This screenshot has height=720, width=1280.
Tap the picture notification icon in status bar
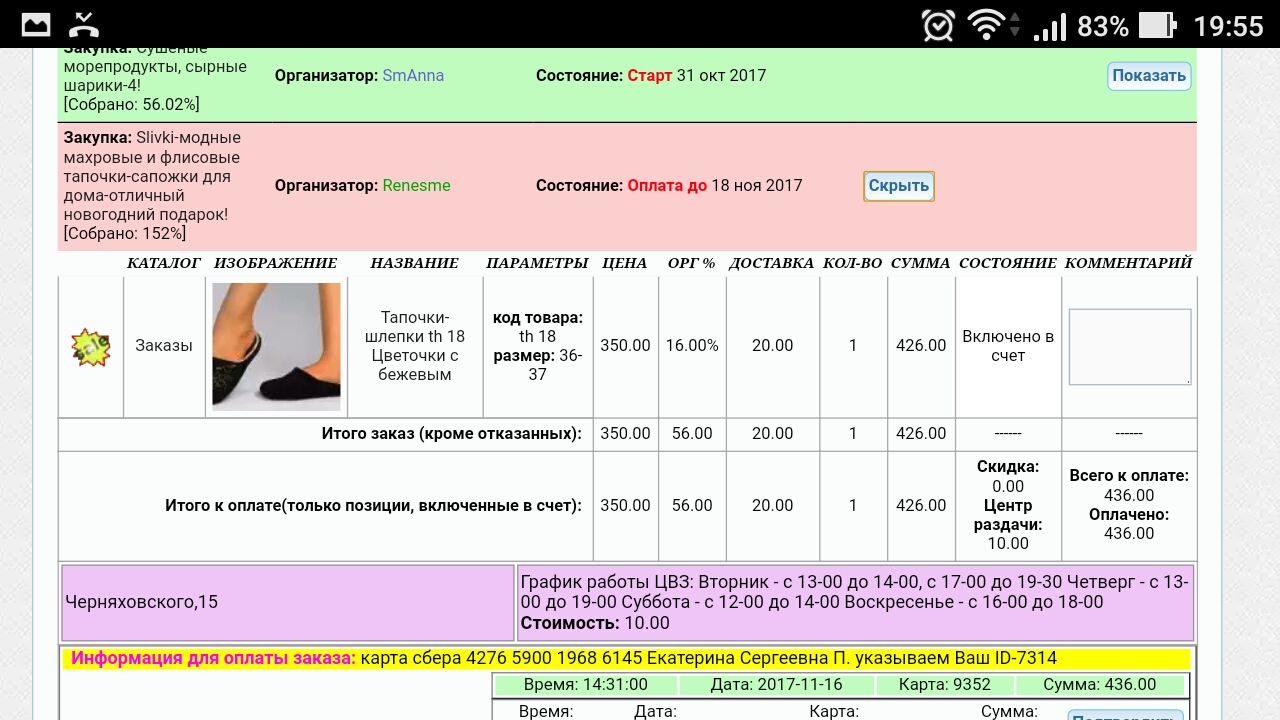(36, 24)
